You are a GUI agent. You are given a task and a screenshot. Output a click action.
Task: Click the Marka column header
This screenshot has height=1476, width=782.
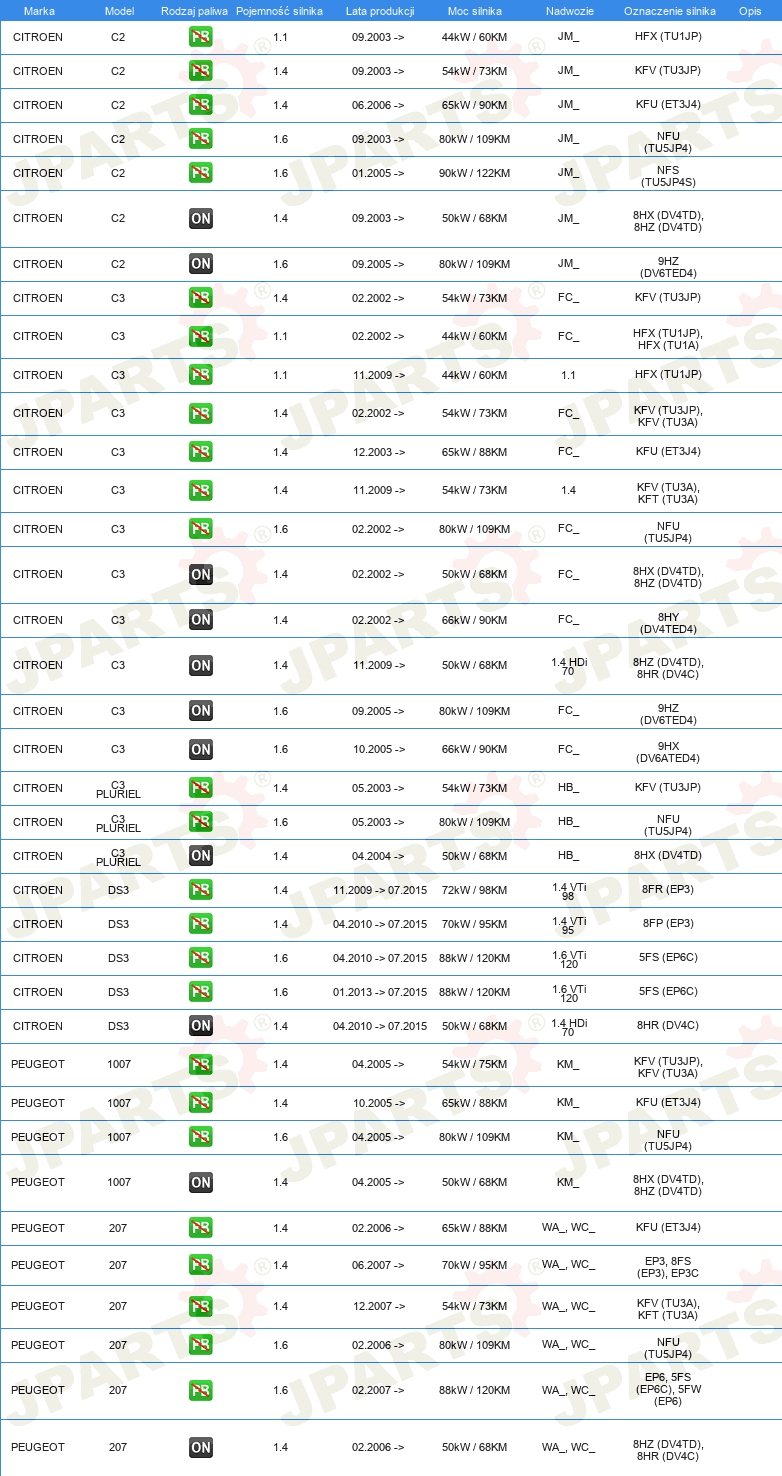38,11
